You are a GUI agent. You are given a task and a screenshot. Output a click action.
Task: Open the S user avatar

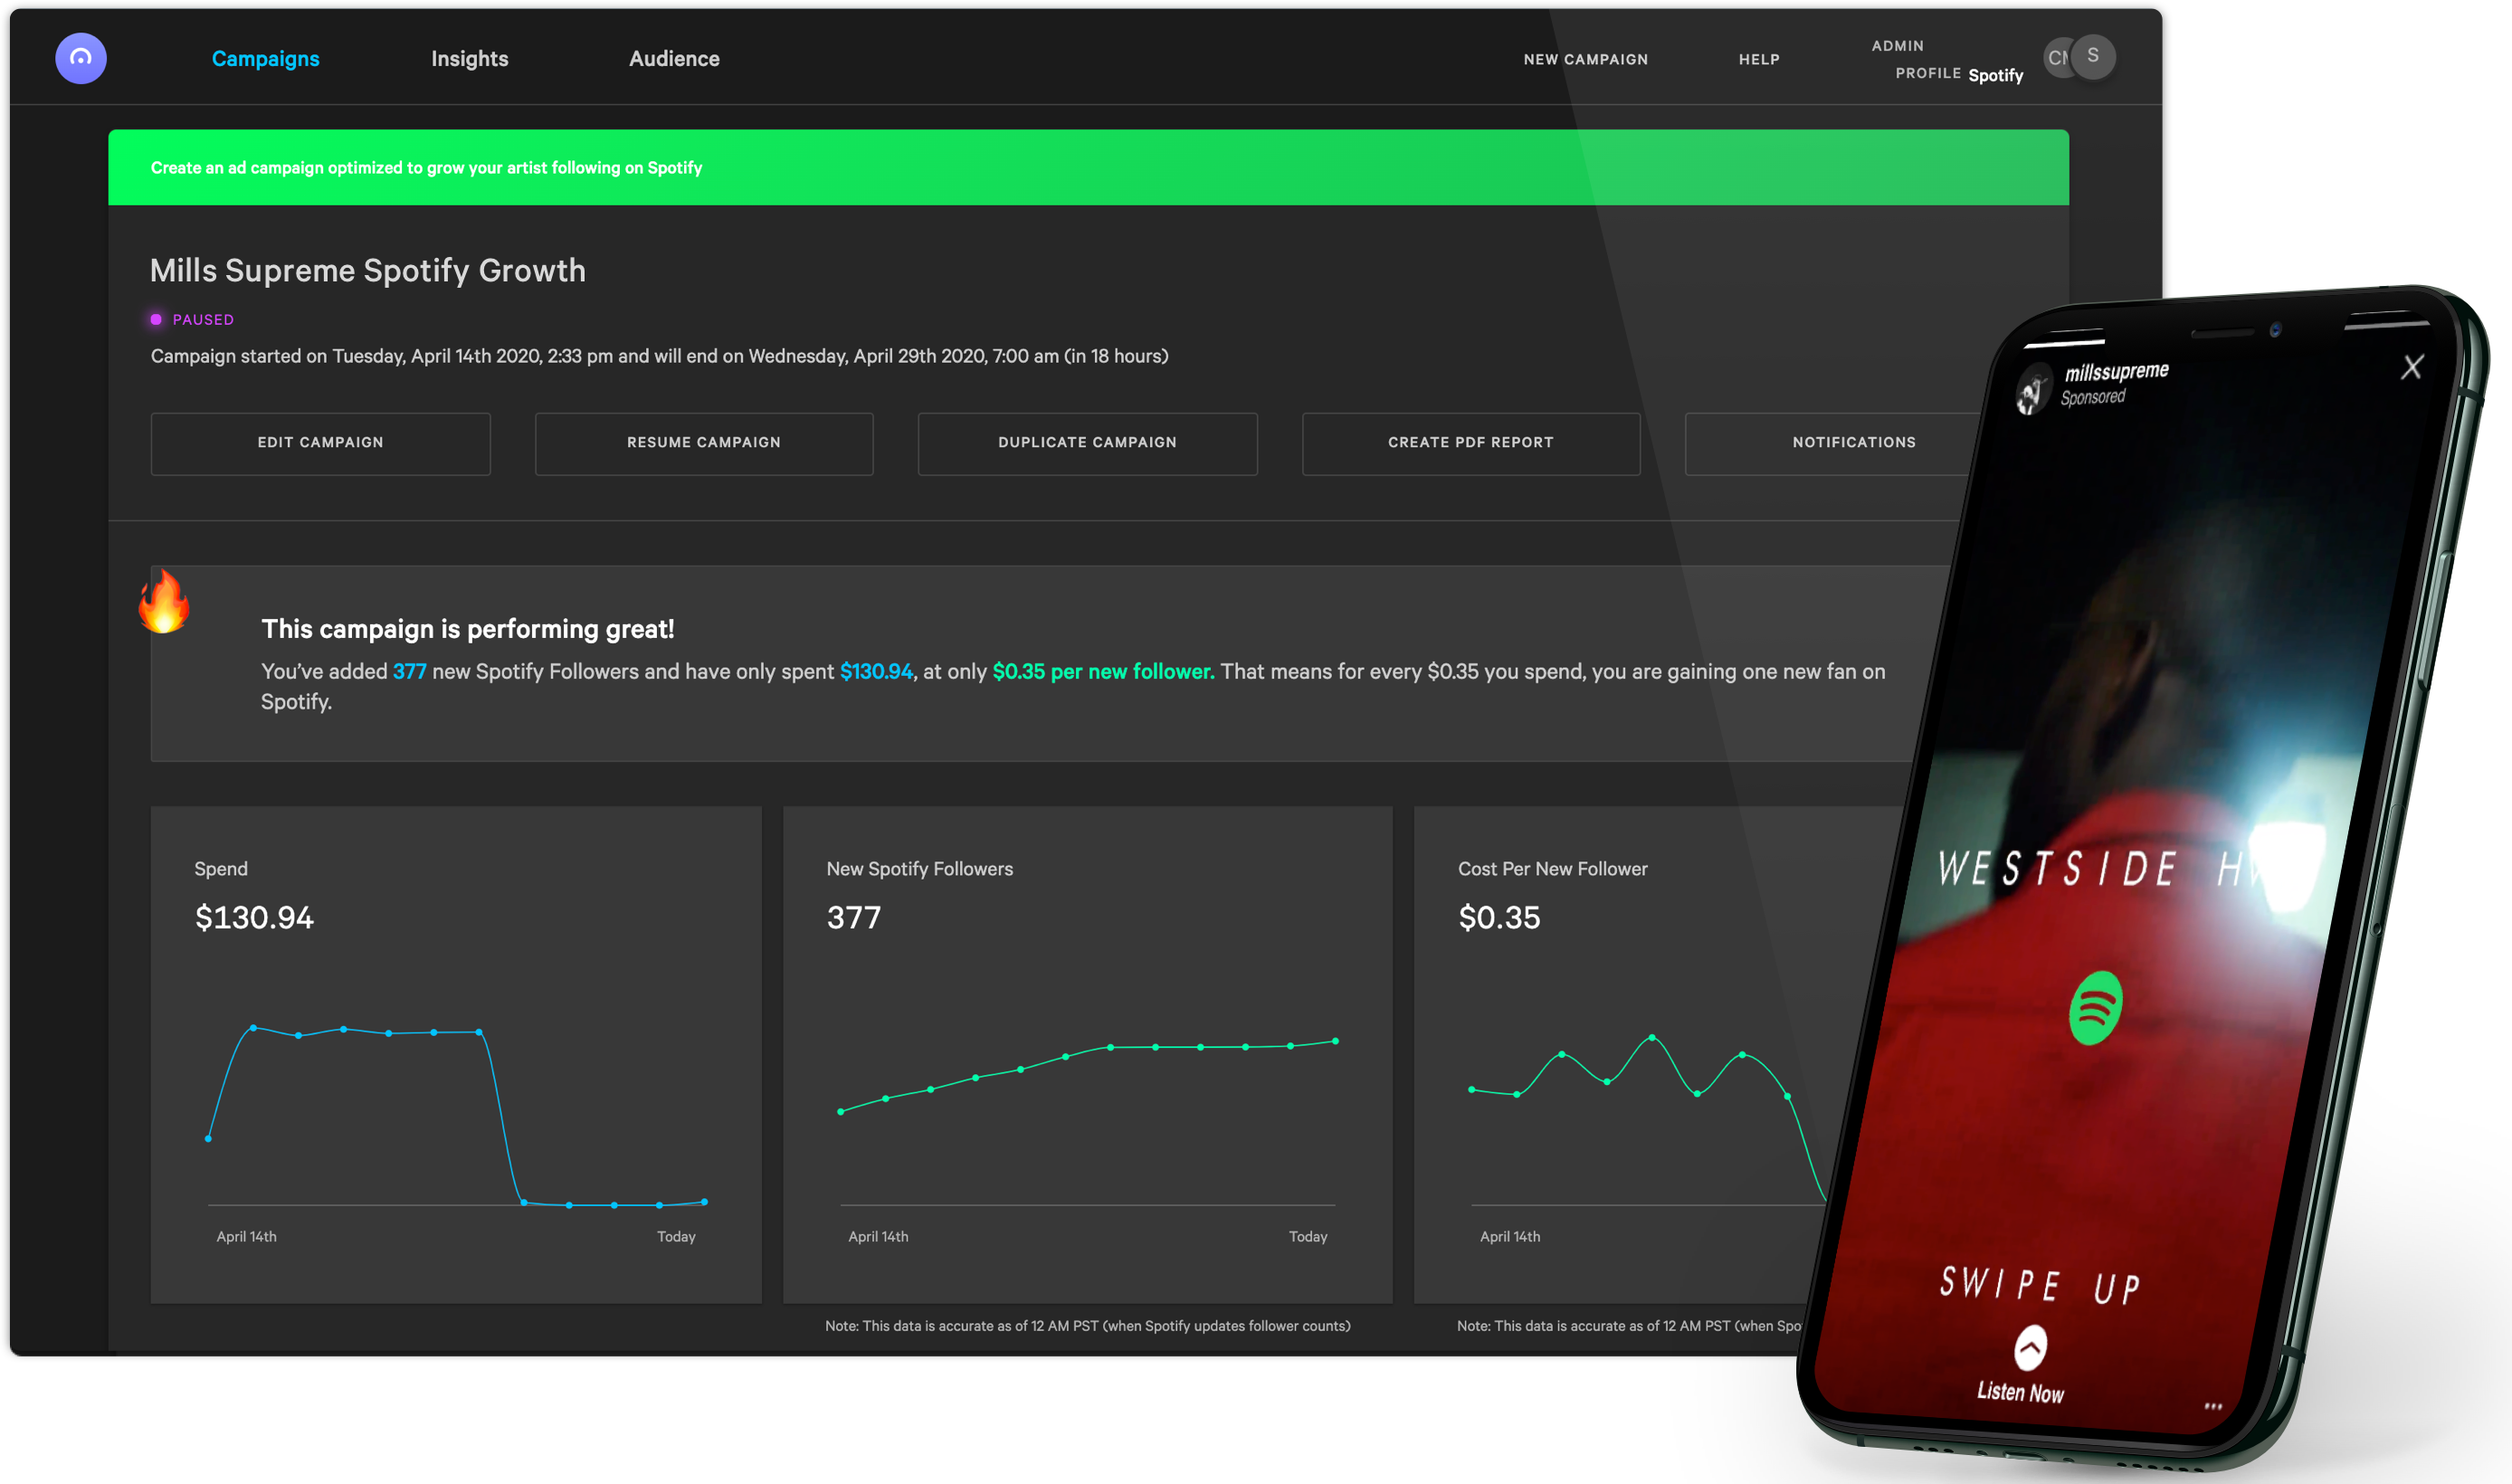tap(2093, 56)
